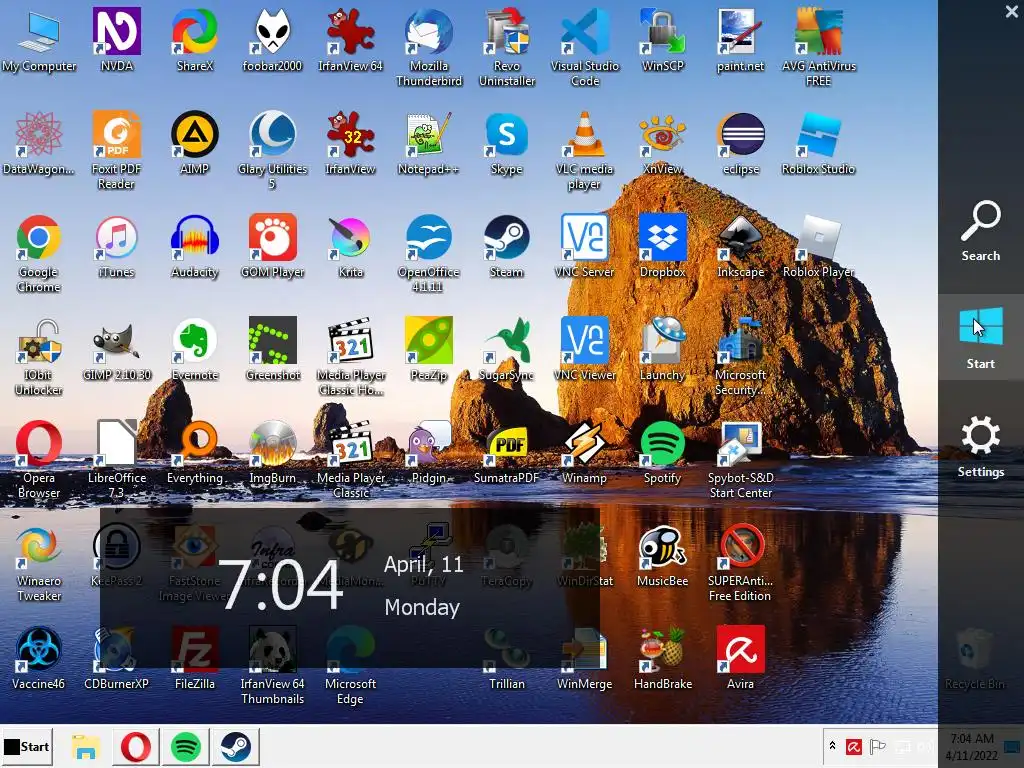Open Vaccine46 desktop icon
Viewport: 1024px width, 768px height.
tap(39, 658)
